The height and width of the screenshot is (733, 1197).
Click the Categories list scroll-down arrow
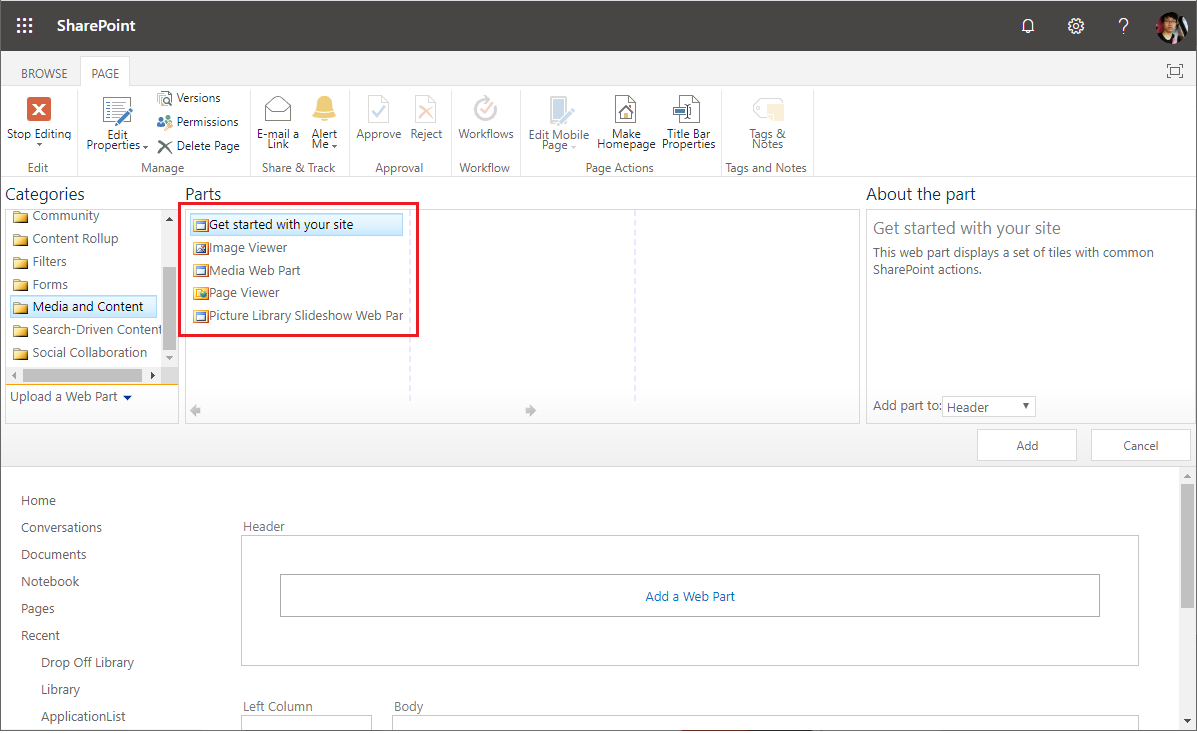click(169, 357)
